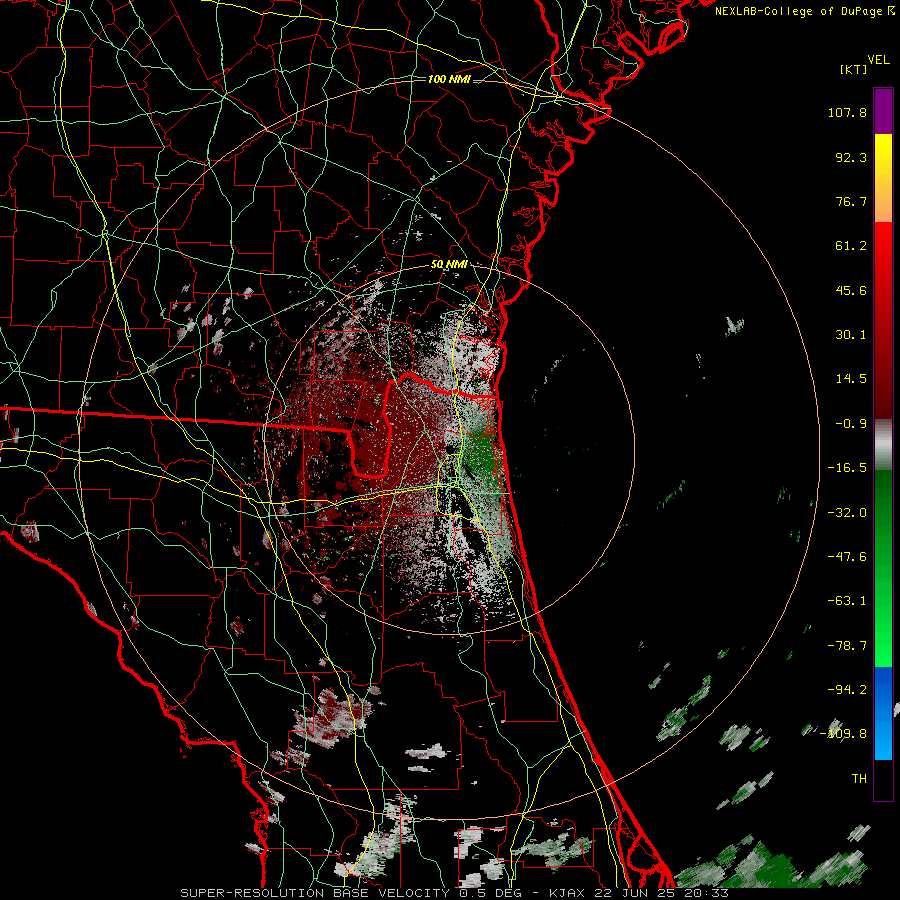Select the purple segment of the color bar
Viewport: 900px width, 900px height.
point(883,111)
